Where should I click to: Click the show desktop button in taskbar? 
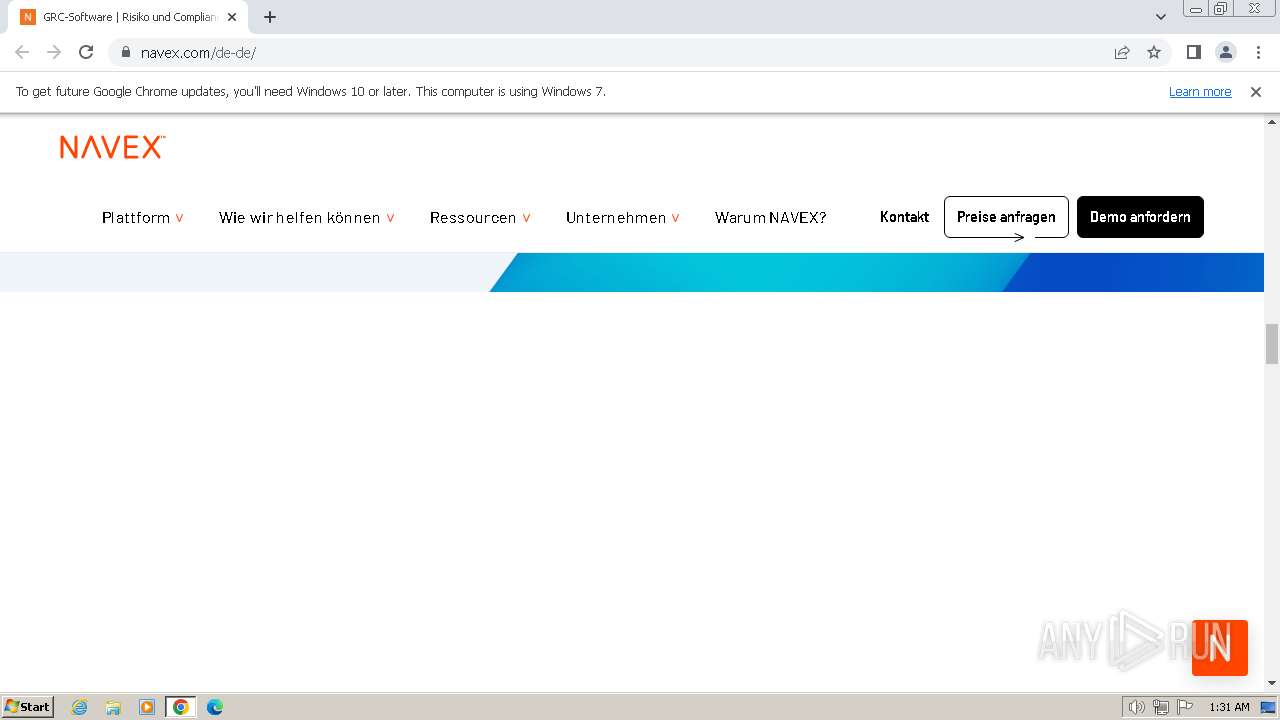[x=1269, y=707]
